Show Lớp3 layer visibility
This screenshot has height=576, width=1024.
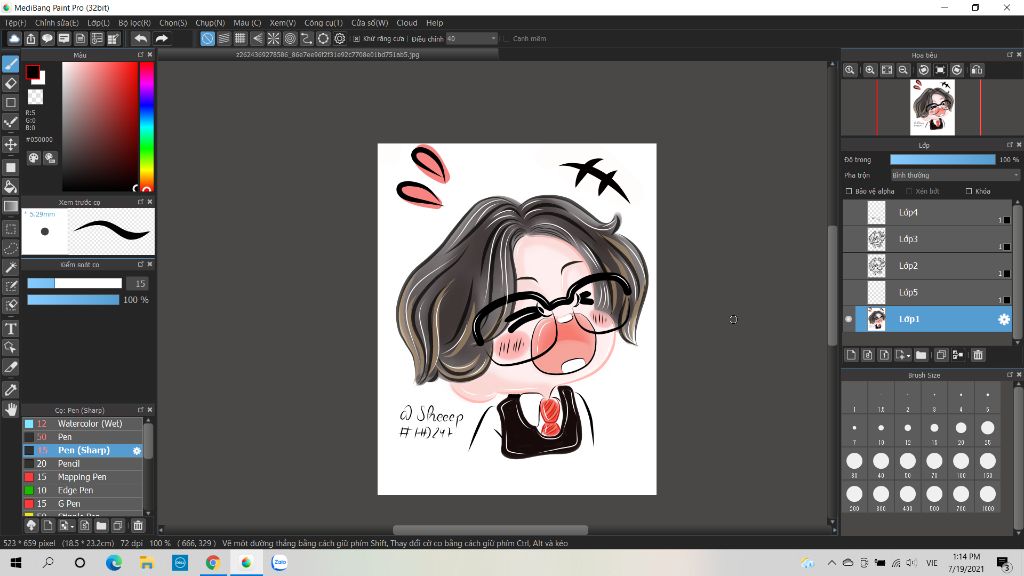coord(849,239)
